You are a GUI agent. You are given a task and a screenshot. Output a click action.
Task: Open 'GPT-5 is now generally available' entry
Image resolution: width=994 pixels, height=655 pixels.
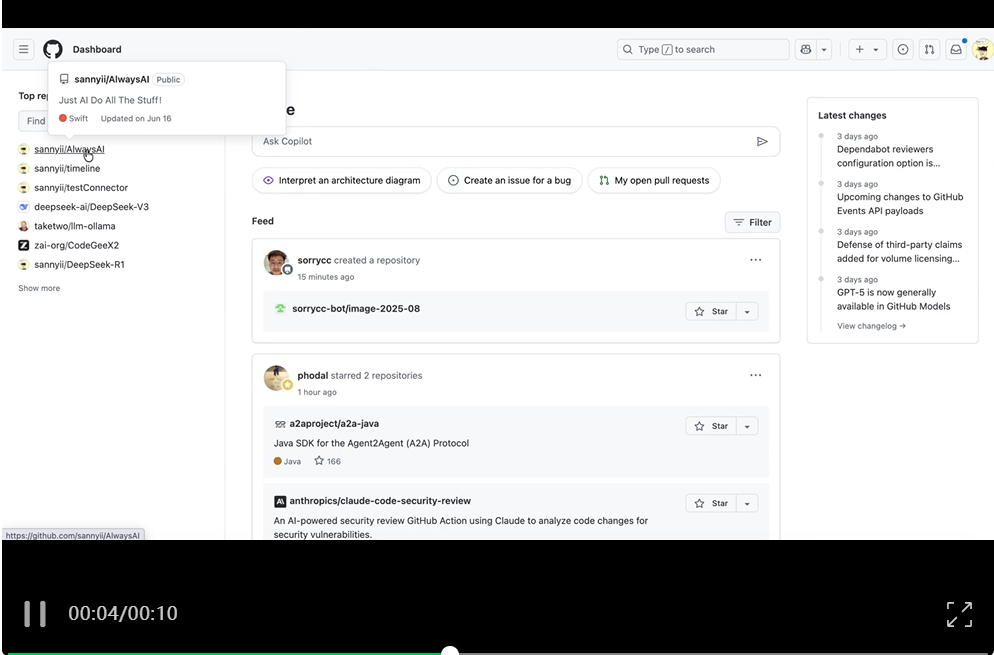click(x=893, y=299)
